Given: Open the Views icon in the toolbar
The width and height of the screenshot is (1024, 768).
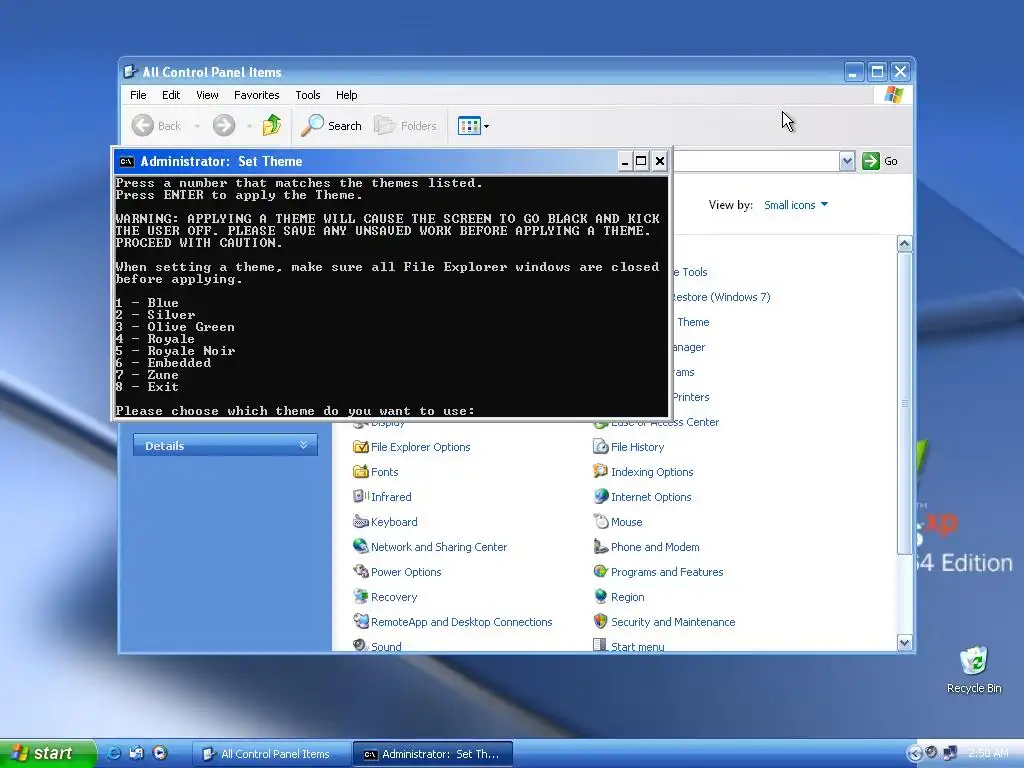Looking at the screenshot, I should [469, 125].
